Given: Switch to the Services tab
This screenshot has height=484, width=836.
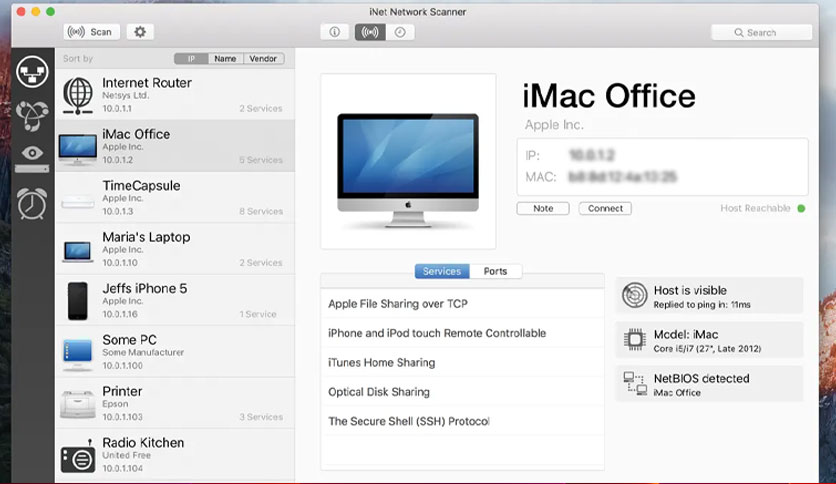Looking at the screenshot, I should pyautogui.click(x=442, y=271).
